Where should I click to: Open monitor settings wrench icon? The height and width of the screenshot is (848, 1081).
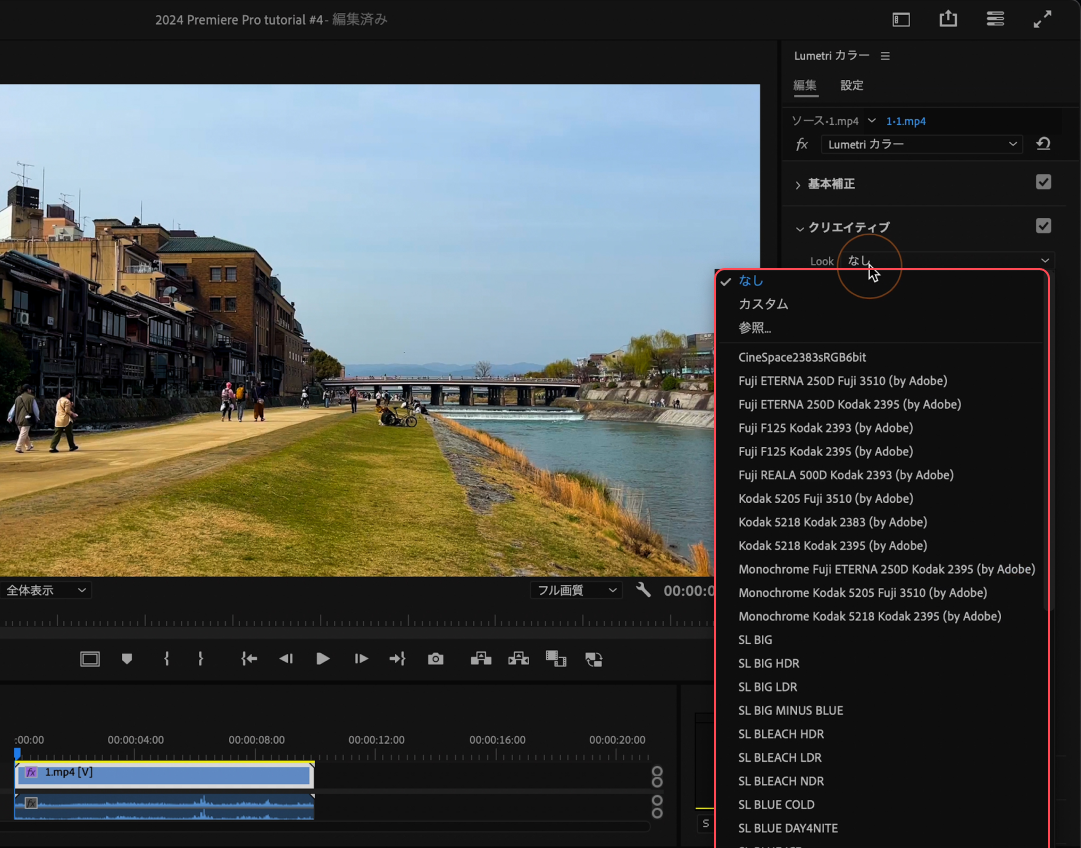[x=643, y=590]
